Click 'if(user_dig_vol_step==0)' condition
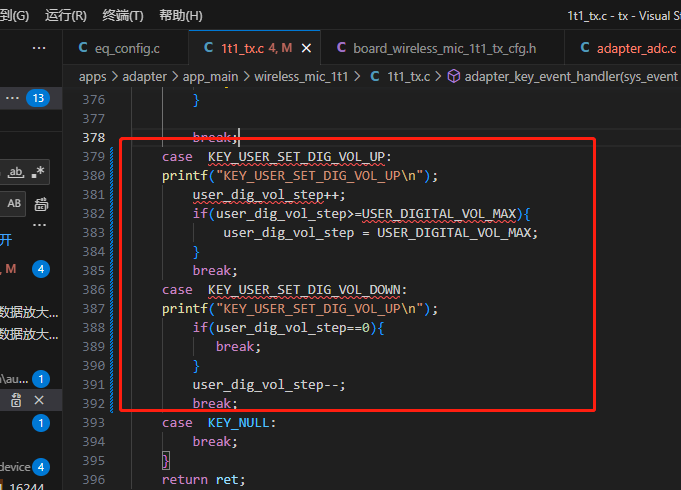 click(x=284, y=328)
